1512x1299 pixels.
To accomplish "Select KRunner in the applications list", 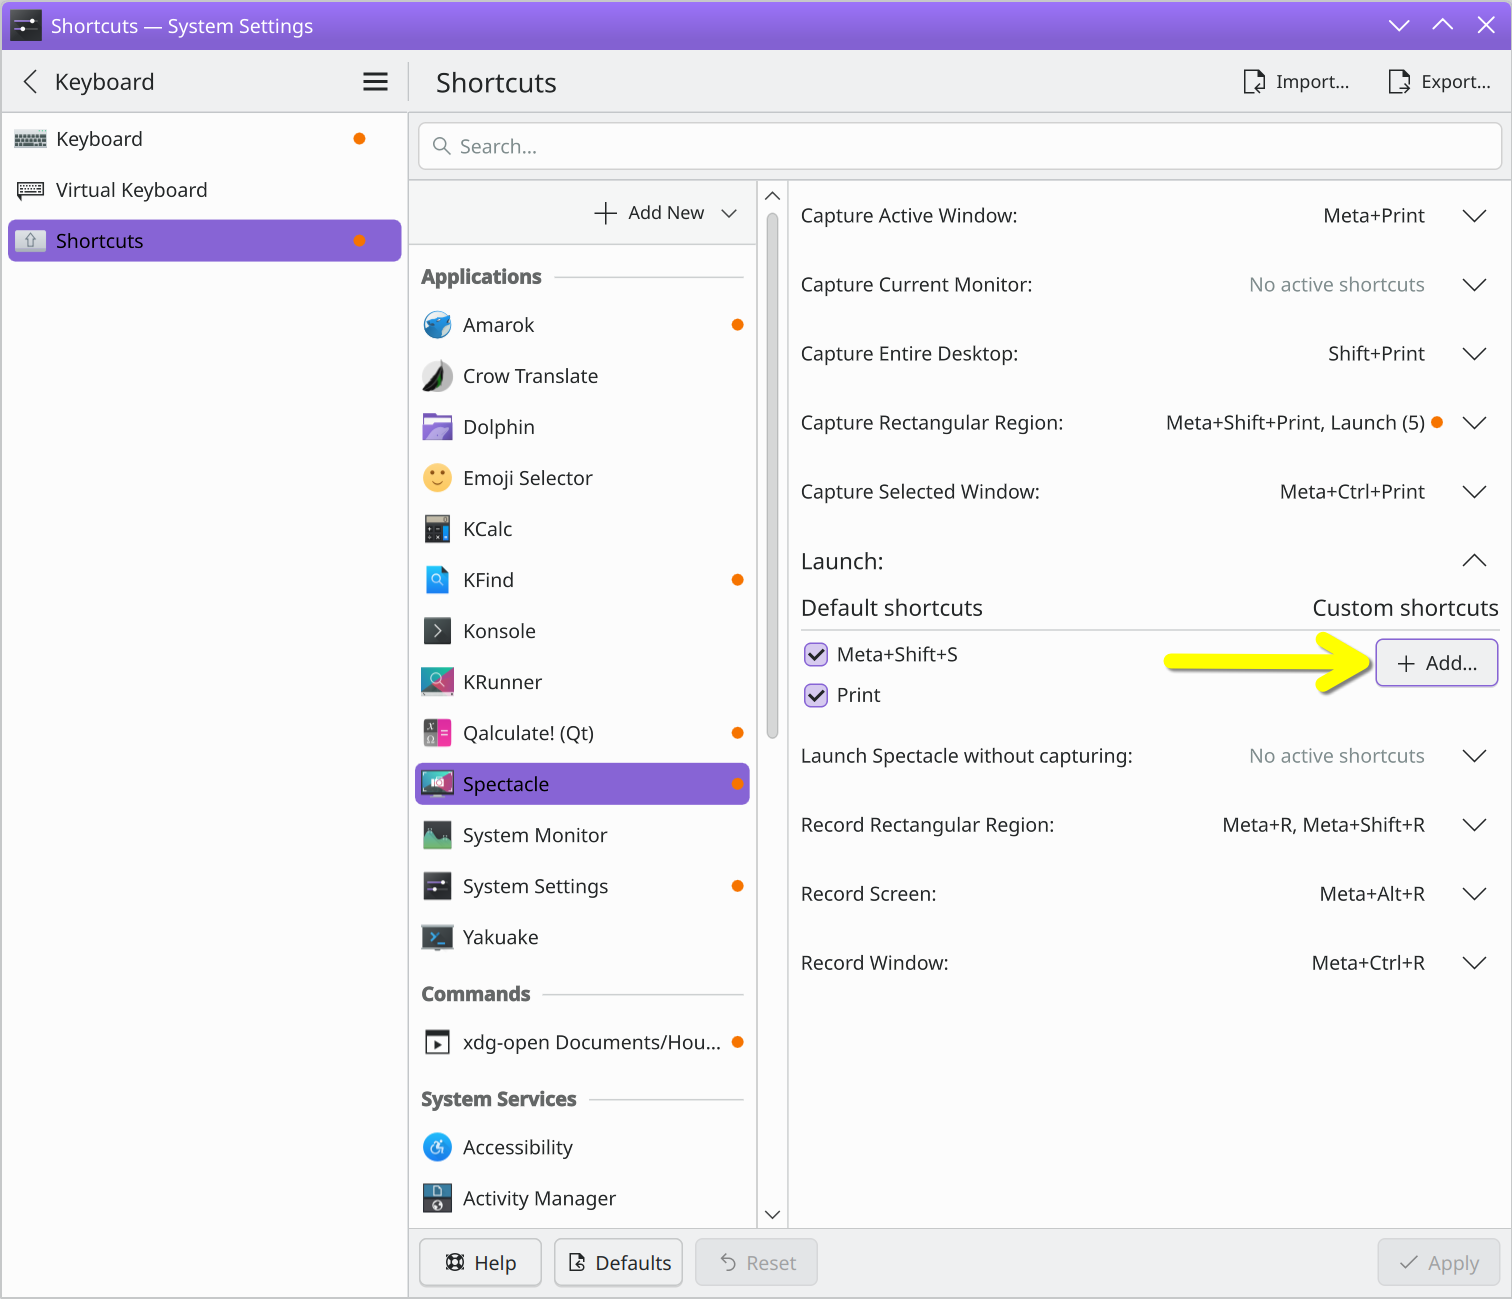I will pos(582,682).
